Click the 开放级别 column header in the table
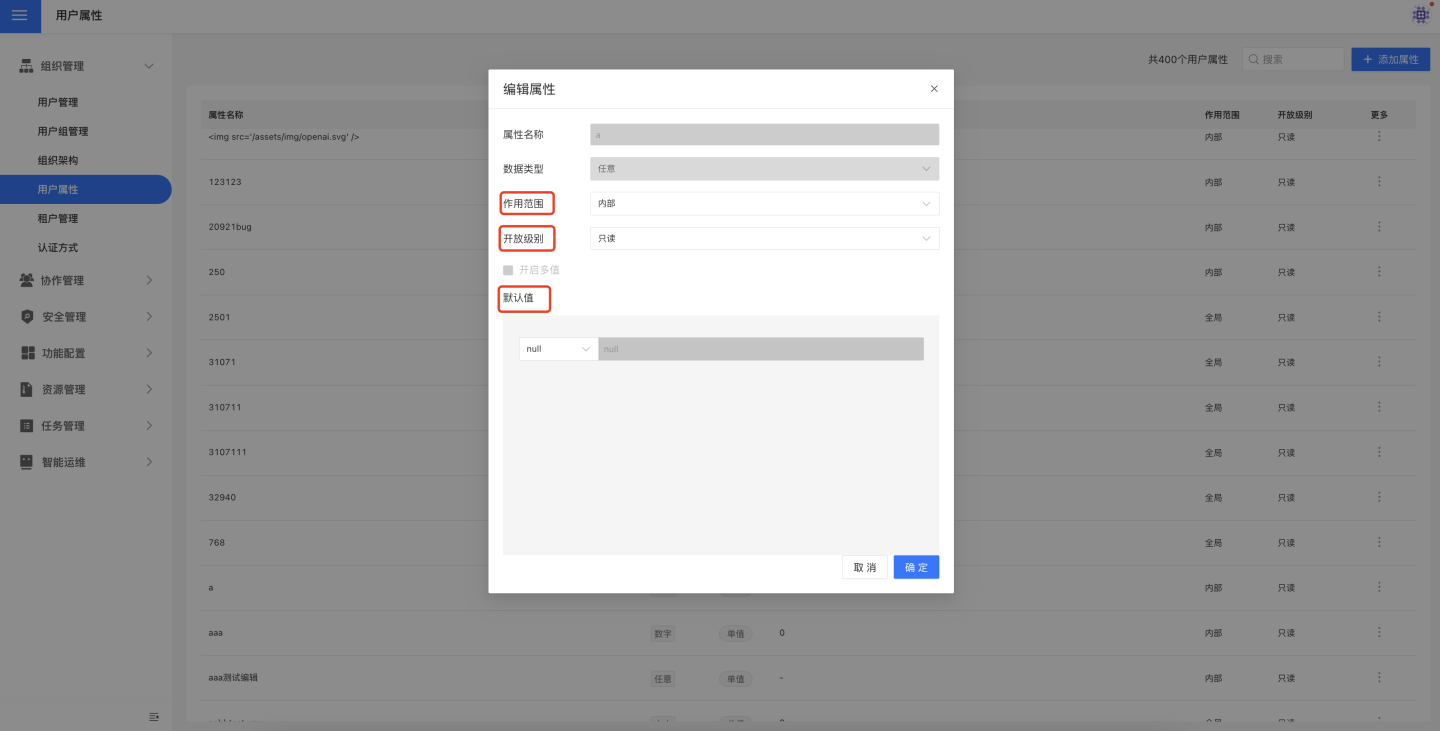The image size is (1440, 731). (x=1295, y=115)
